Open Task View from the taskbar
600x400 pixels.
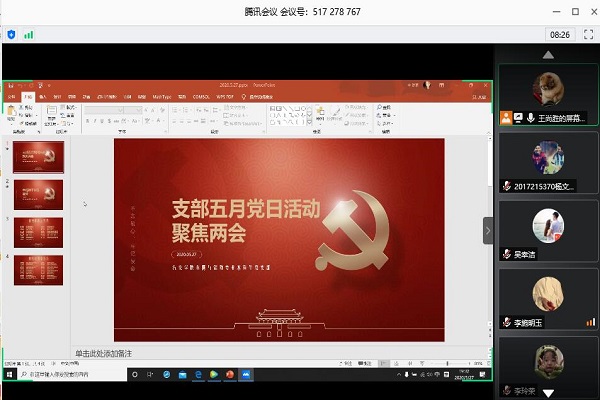tap(150, 374)
